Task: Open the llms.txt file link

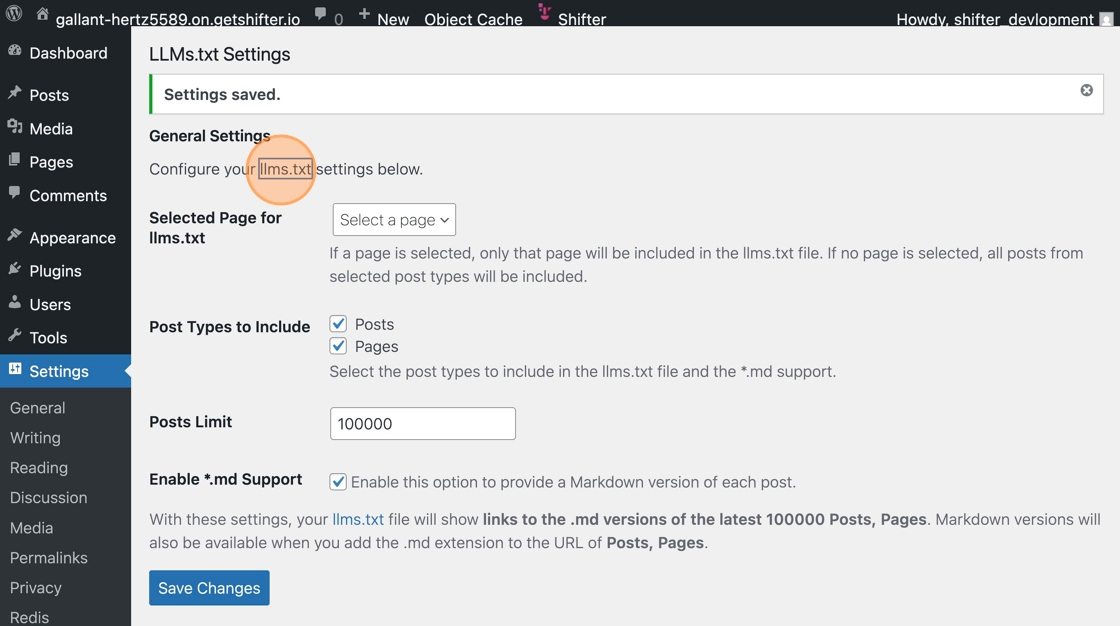Action: [358, 519]
